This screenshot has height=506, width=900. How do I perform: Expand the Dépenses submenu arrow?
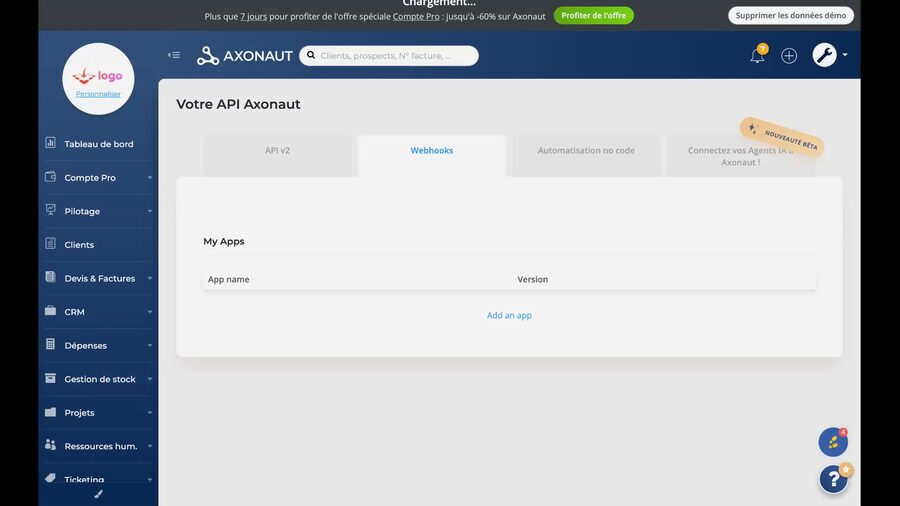[150, 345]
